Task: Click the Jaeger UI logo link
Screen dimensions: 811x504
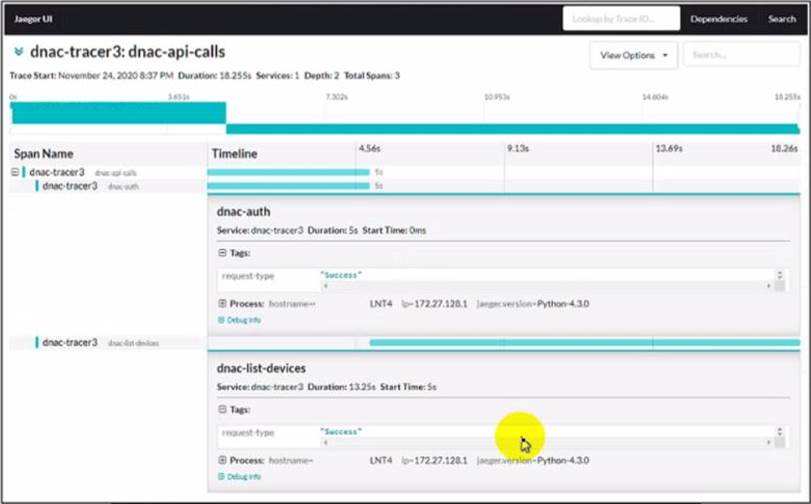Action: [33, 19]
